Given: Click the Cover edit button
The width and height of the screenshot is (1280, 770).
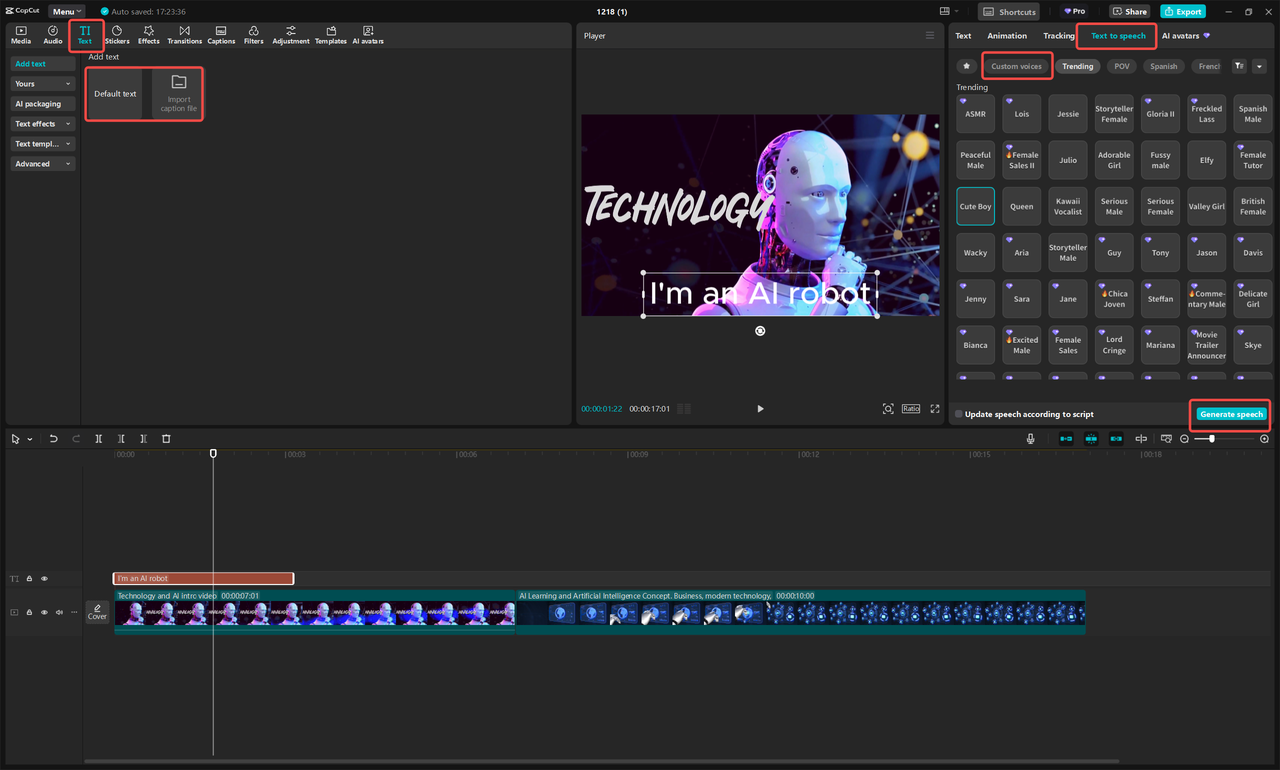Looking at the screenshot, I should [x=97, y=612].
